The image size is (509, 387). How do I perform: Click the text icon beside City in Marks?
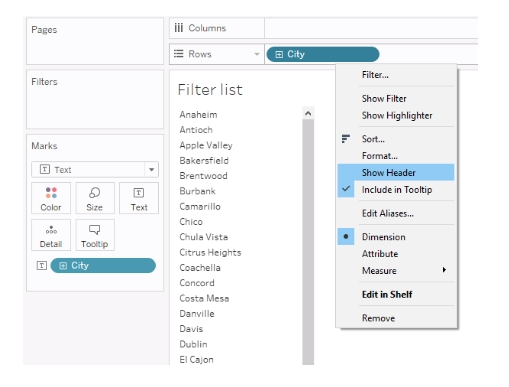click(42, 265)
